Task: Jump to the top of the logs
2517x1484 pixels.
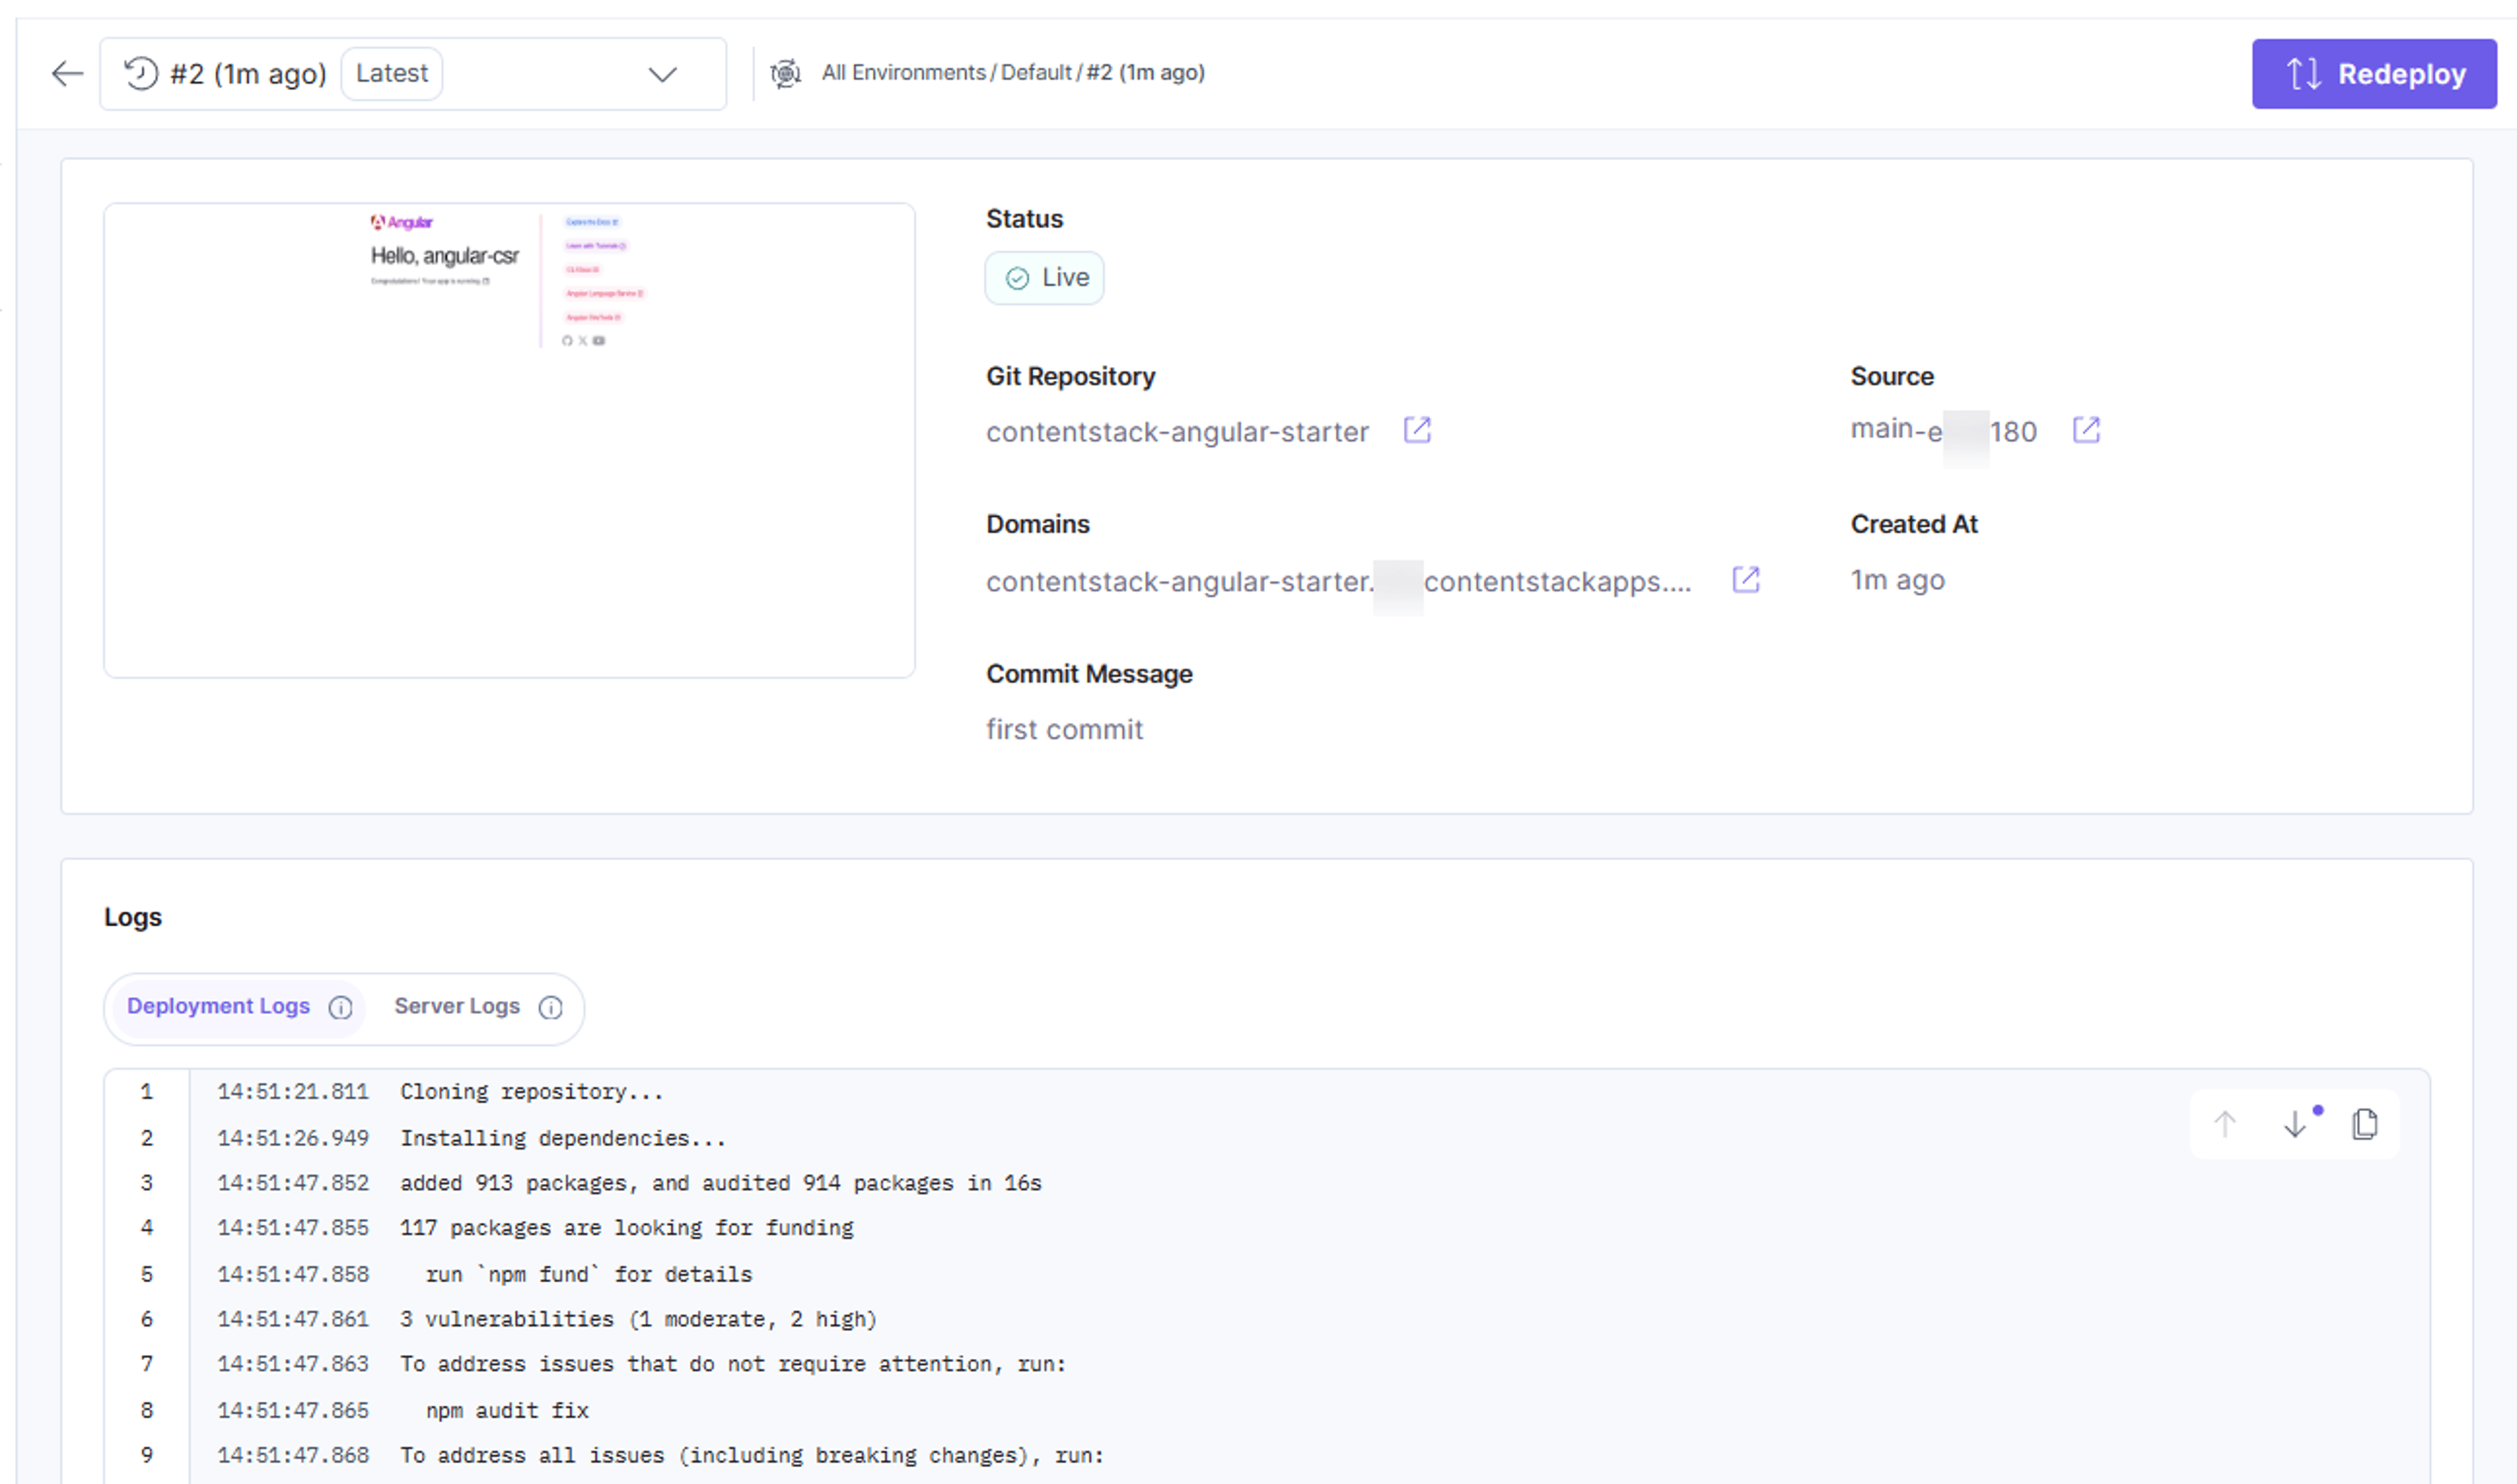Action: tap(2224, 1124)
